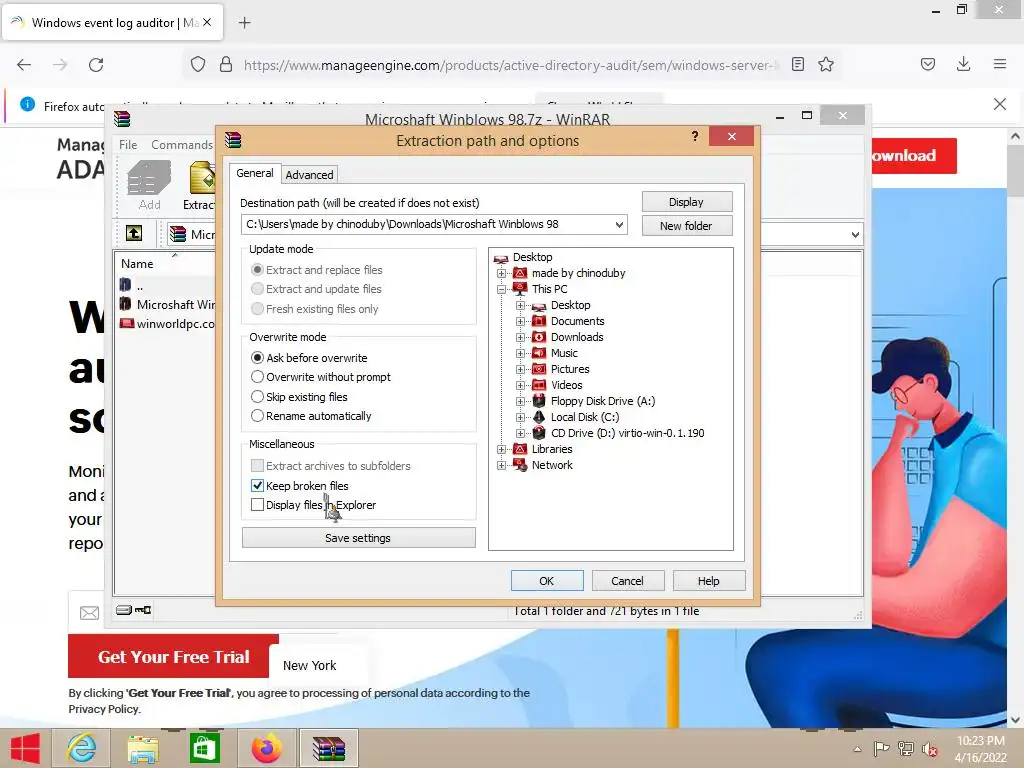Click the up-one-level arrow icon in WinRAR

pos(134,233)
